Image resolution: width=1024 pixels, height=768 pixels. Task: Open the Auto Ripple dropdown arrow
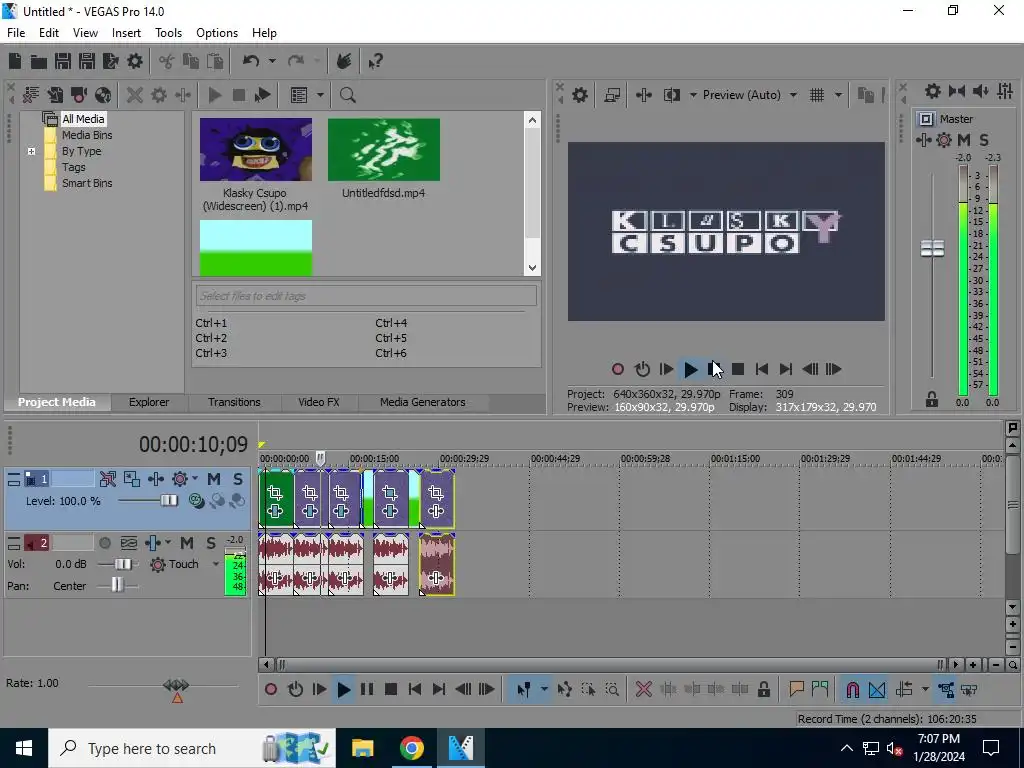pyautogui.click(x=925, y=690)
